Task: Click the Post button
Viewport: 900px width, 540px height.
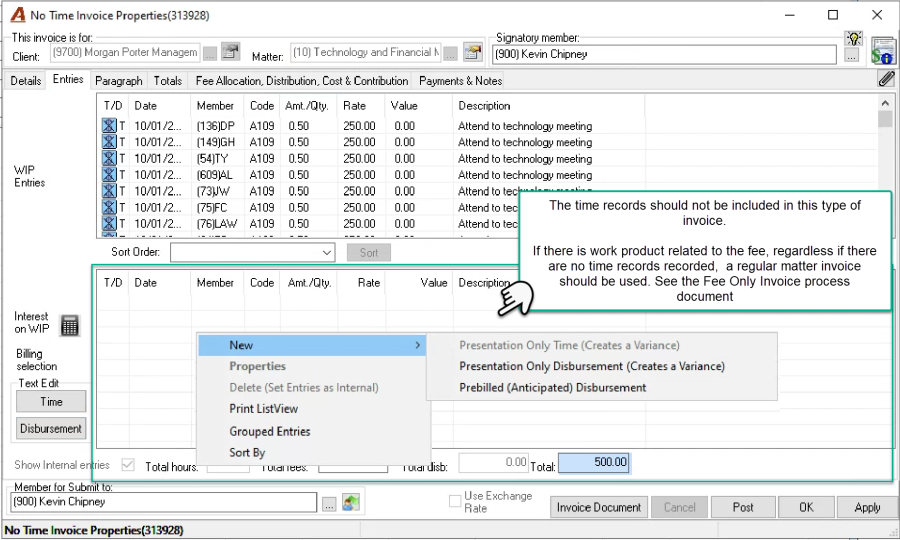Action: pyautogui.click(x=743, y=507)
